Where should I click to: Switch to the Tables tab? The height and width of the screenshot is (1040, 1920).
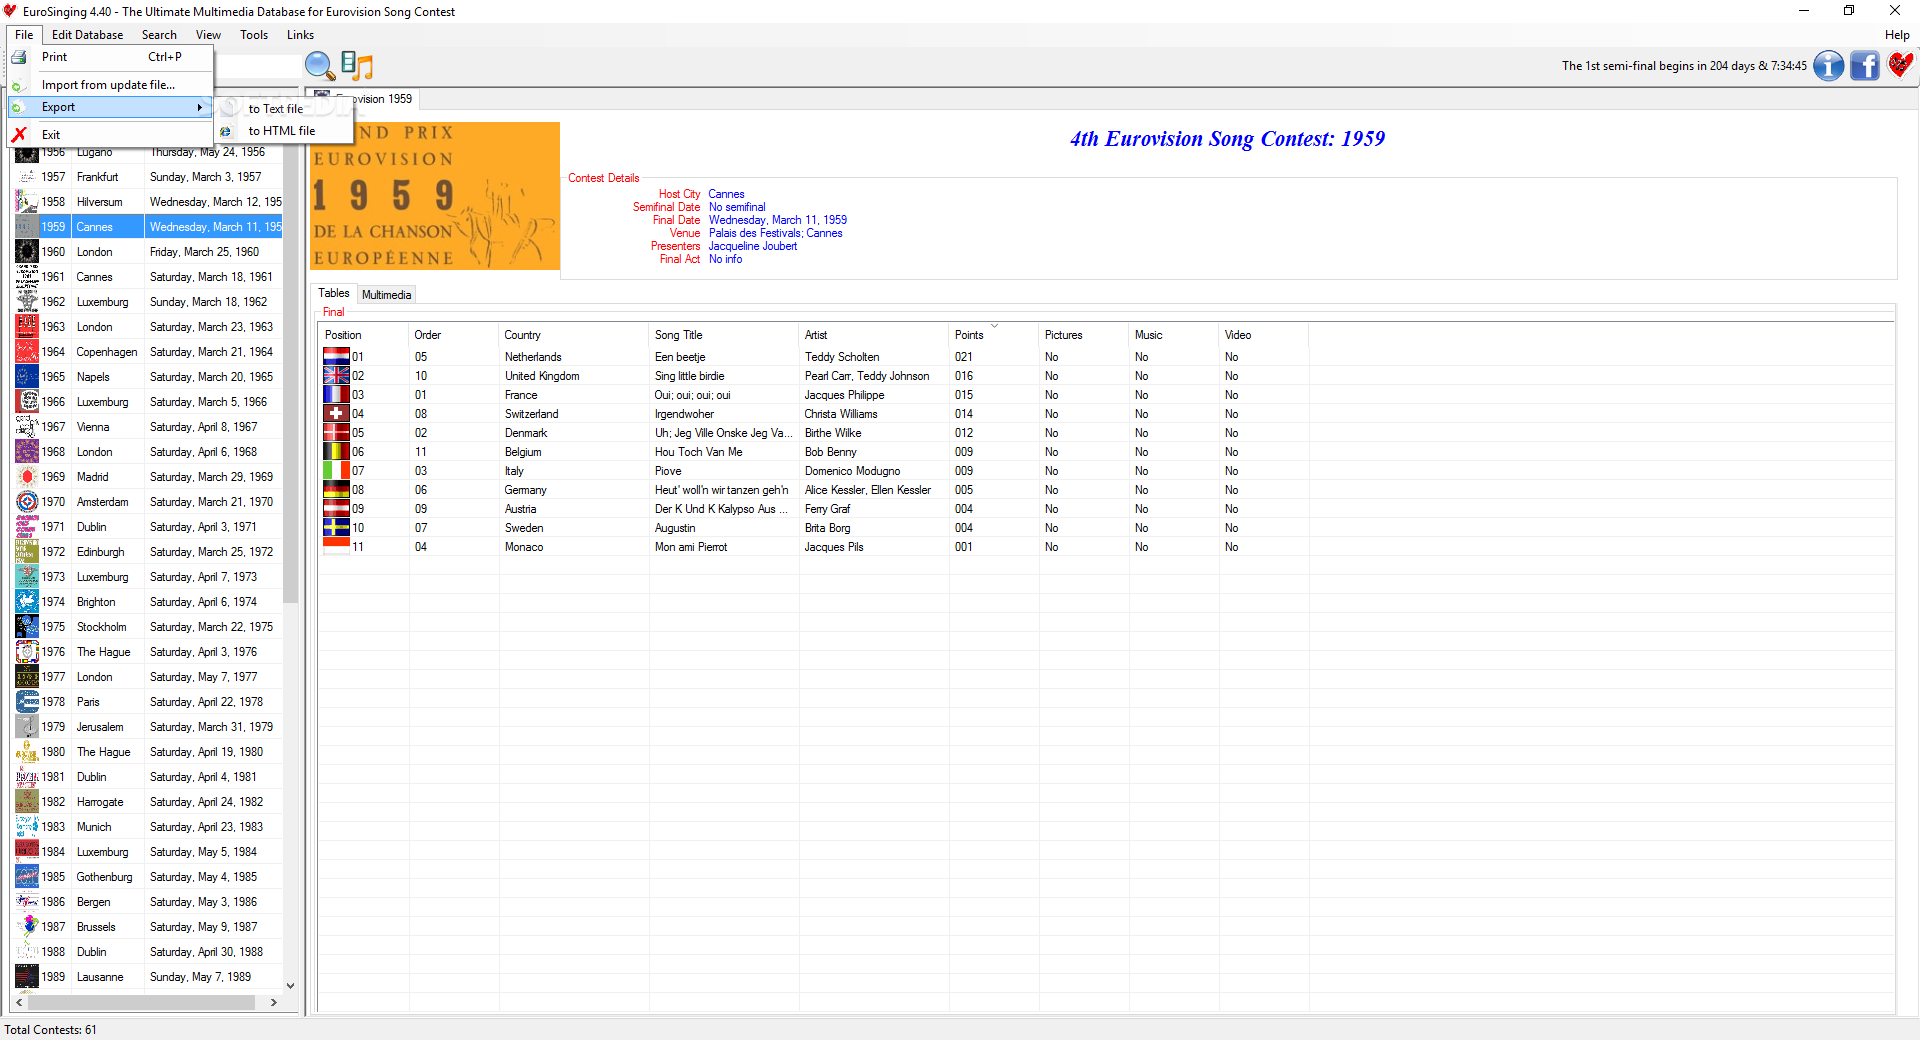(x=334, y=293)
